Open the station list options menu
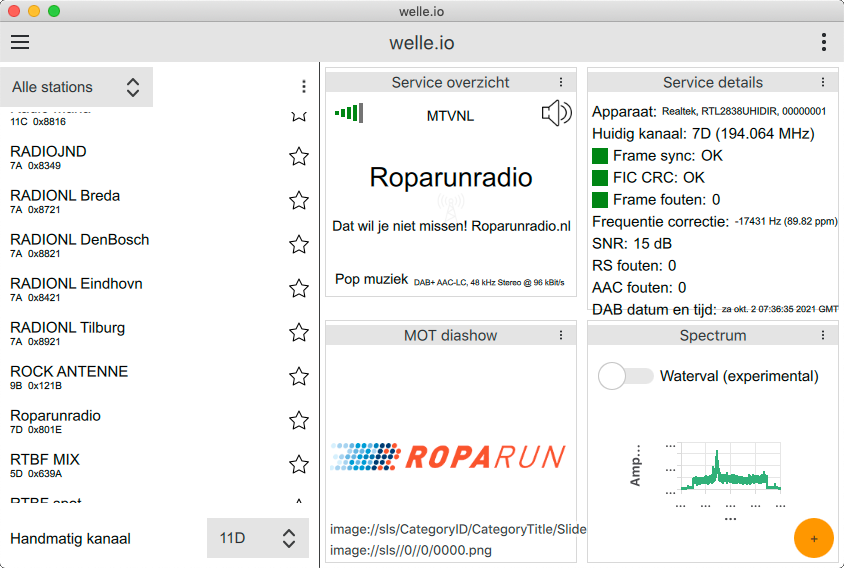 (x=304, y=87)
